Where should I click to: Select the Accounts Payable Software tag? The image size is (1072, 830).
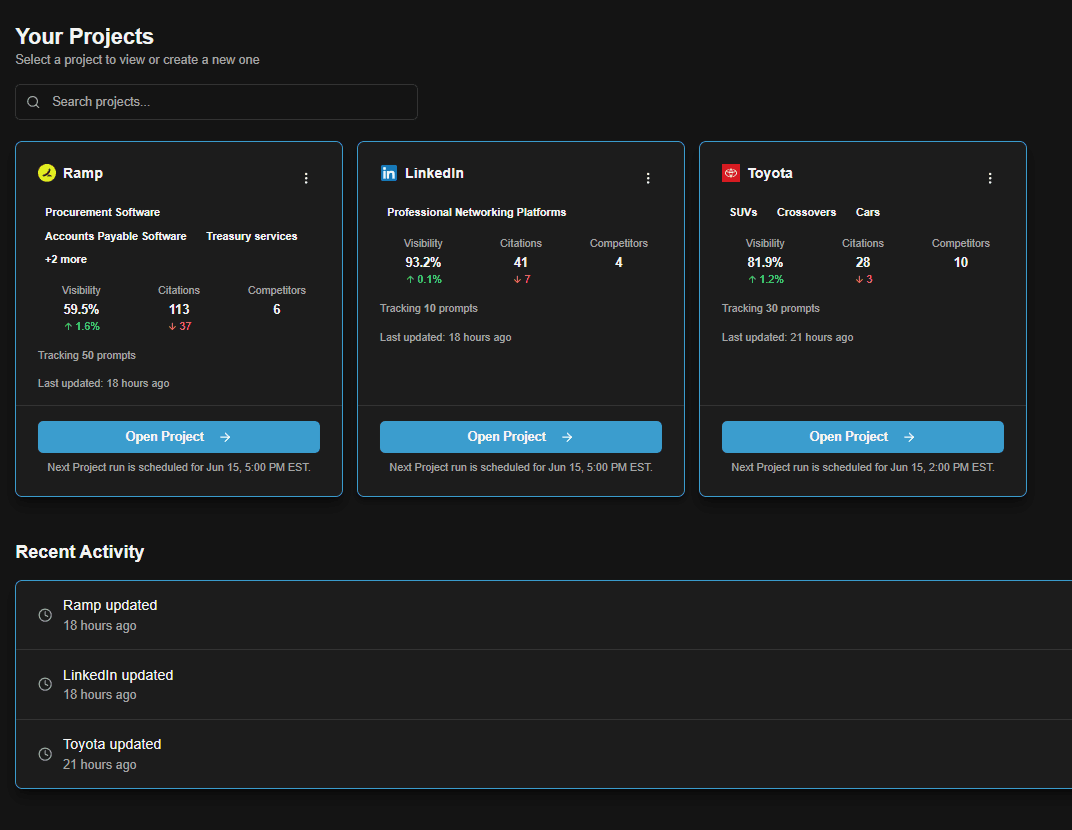pos(116,236)
